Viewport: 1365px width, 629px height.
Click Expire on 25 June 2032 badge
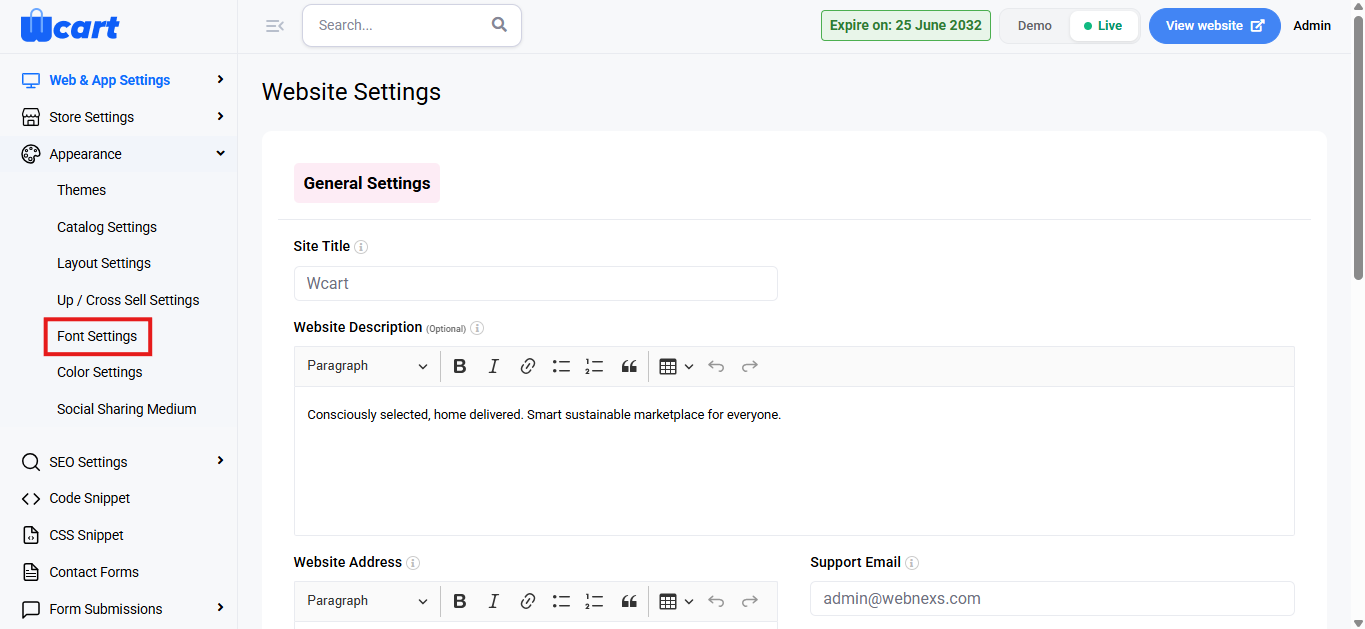pos(906,26)
